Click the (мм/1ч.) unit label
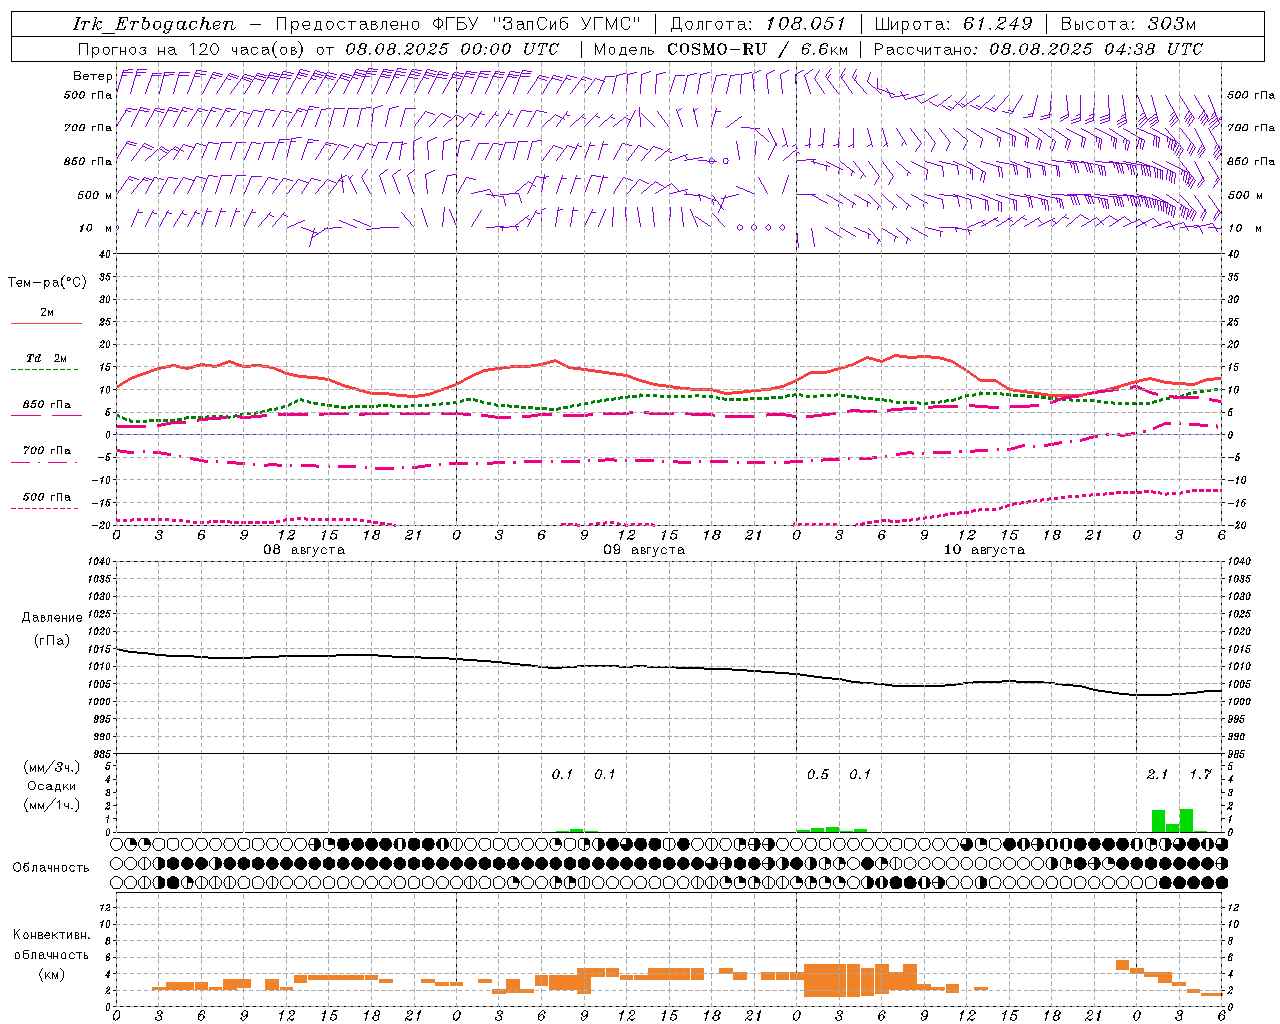The width and height of the screenshot is (1280, 1024). click(x=51, y=805)
